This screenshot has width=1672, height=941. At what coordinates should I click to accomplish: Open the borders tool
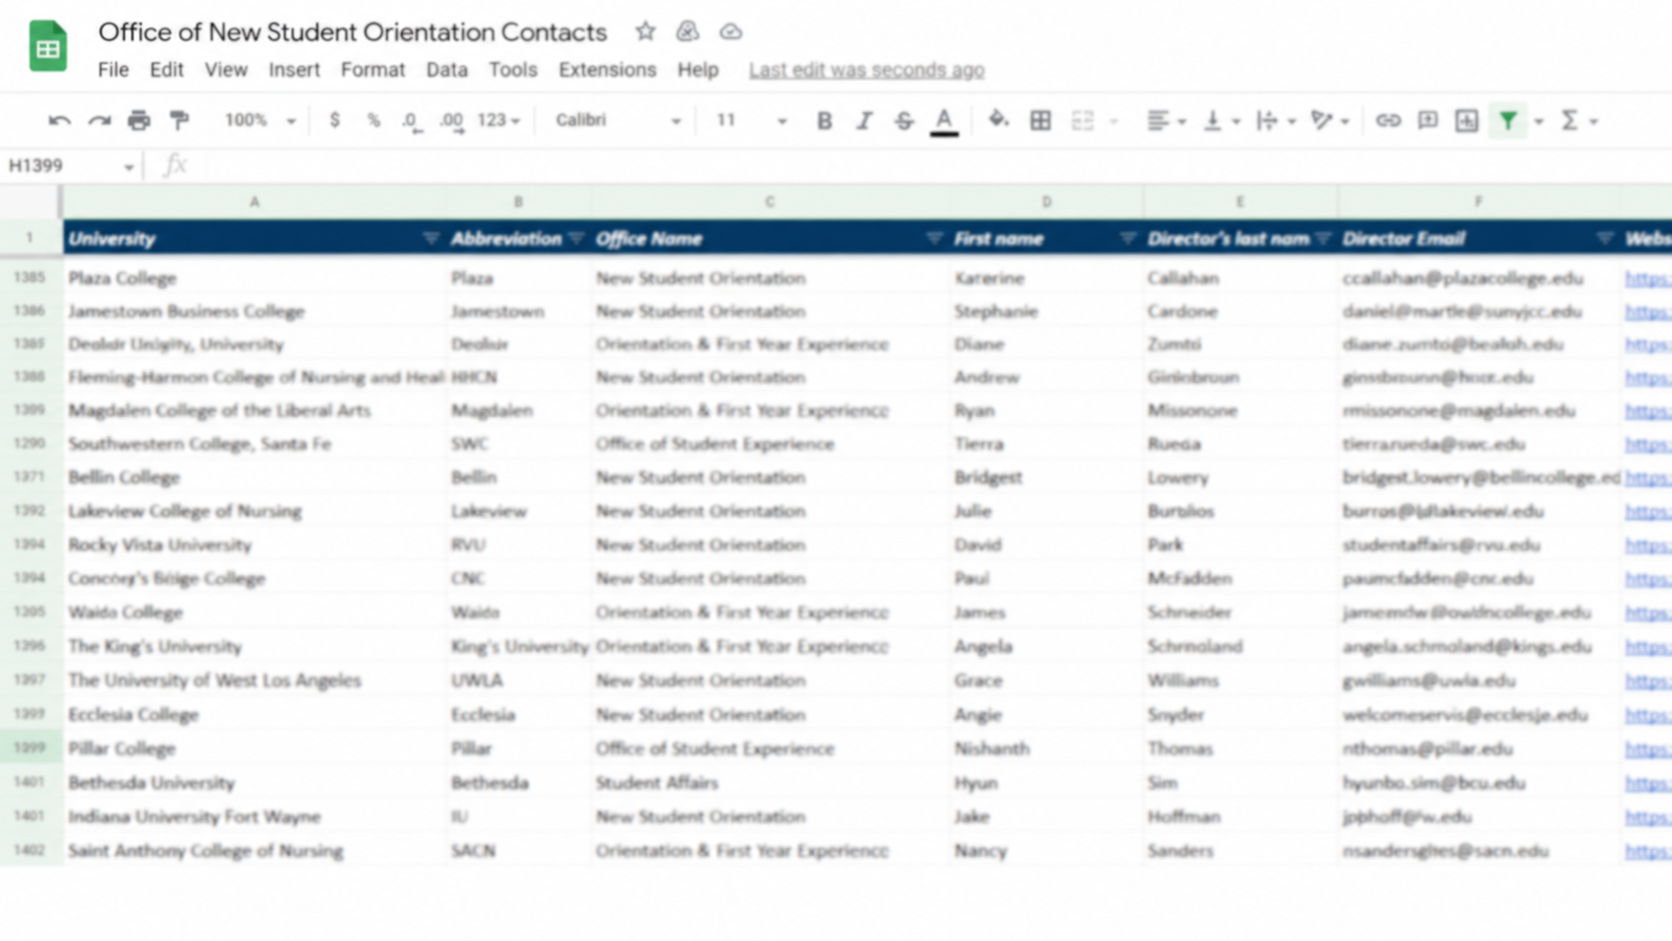1040,121
